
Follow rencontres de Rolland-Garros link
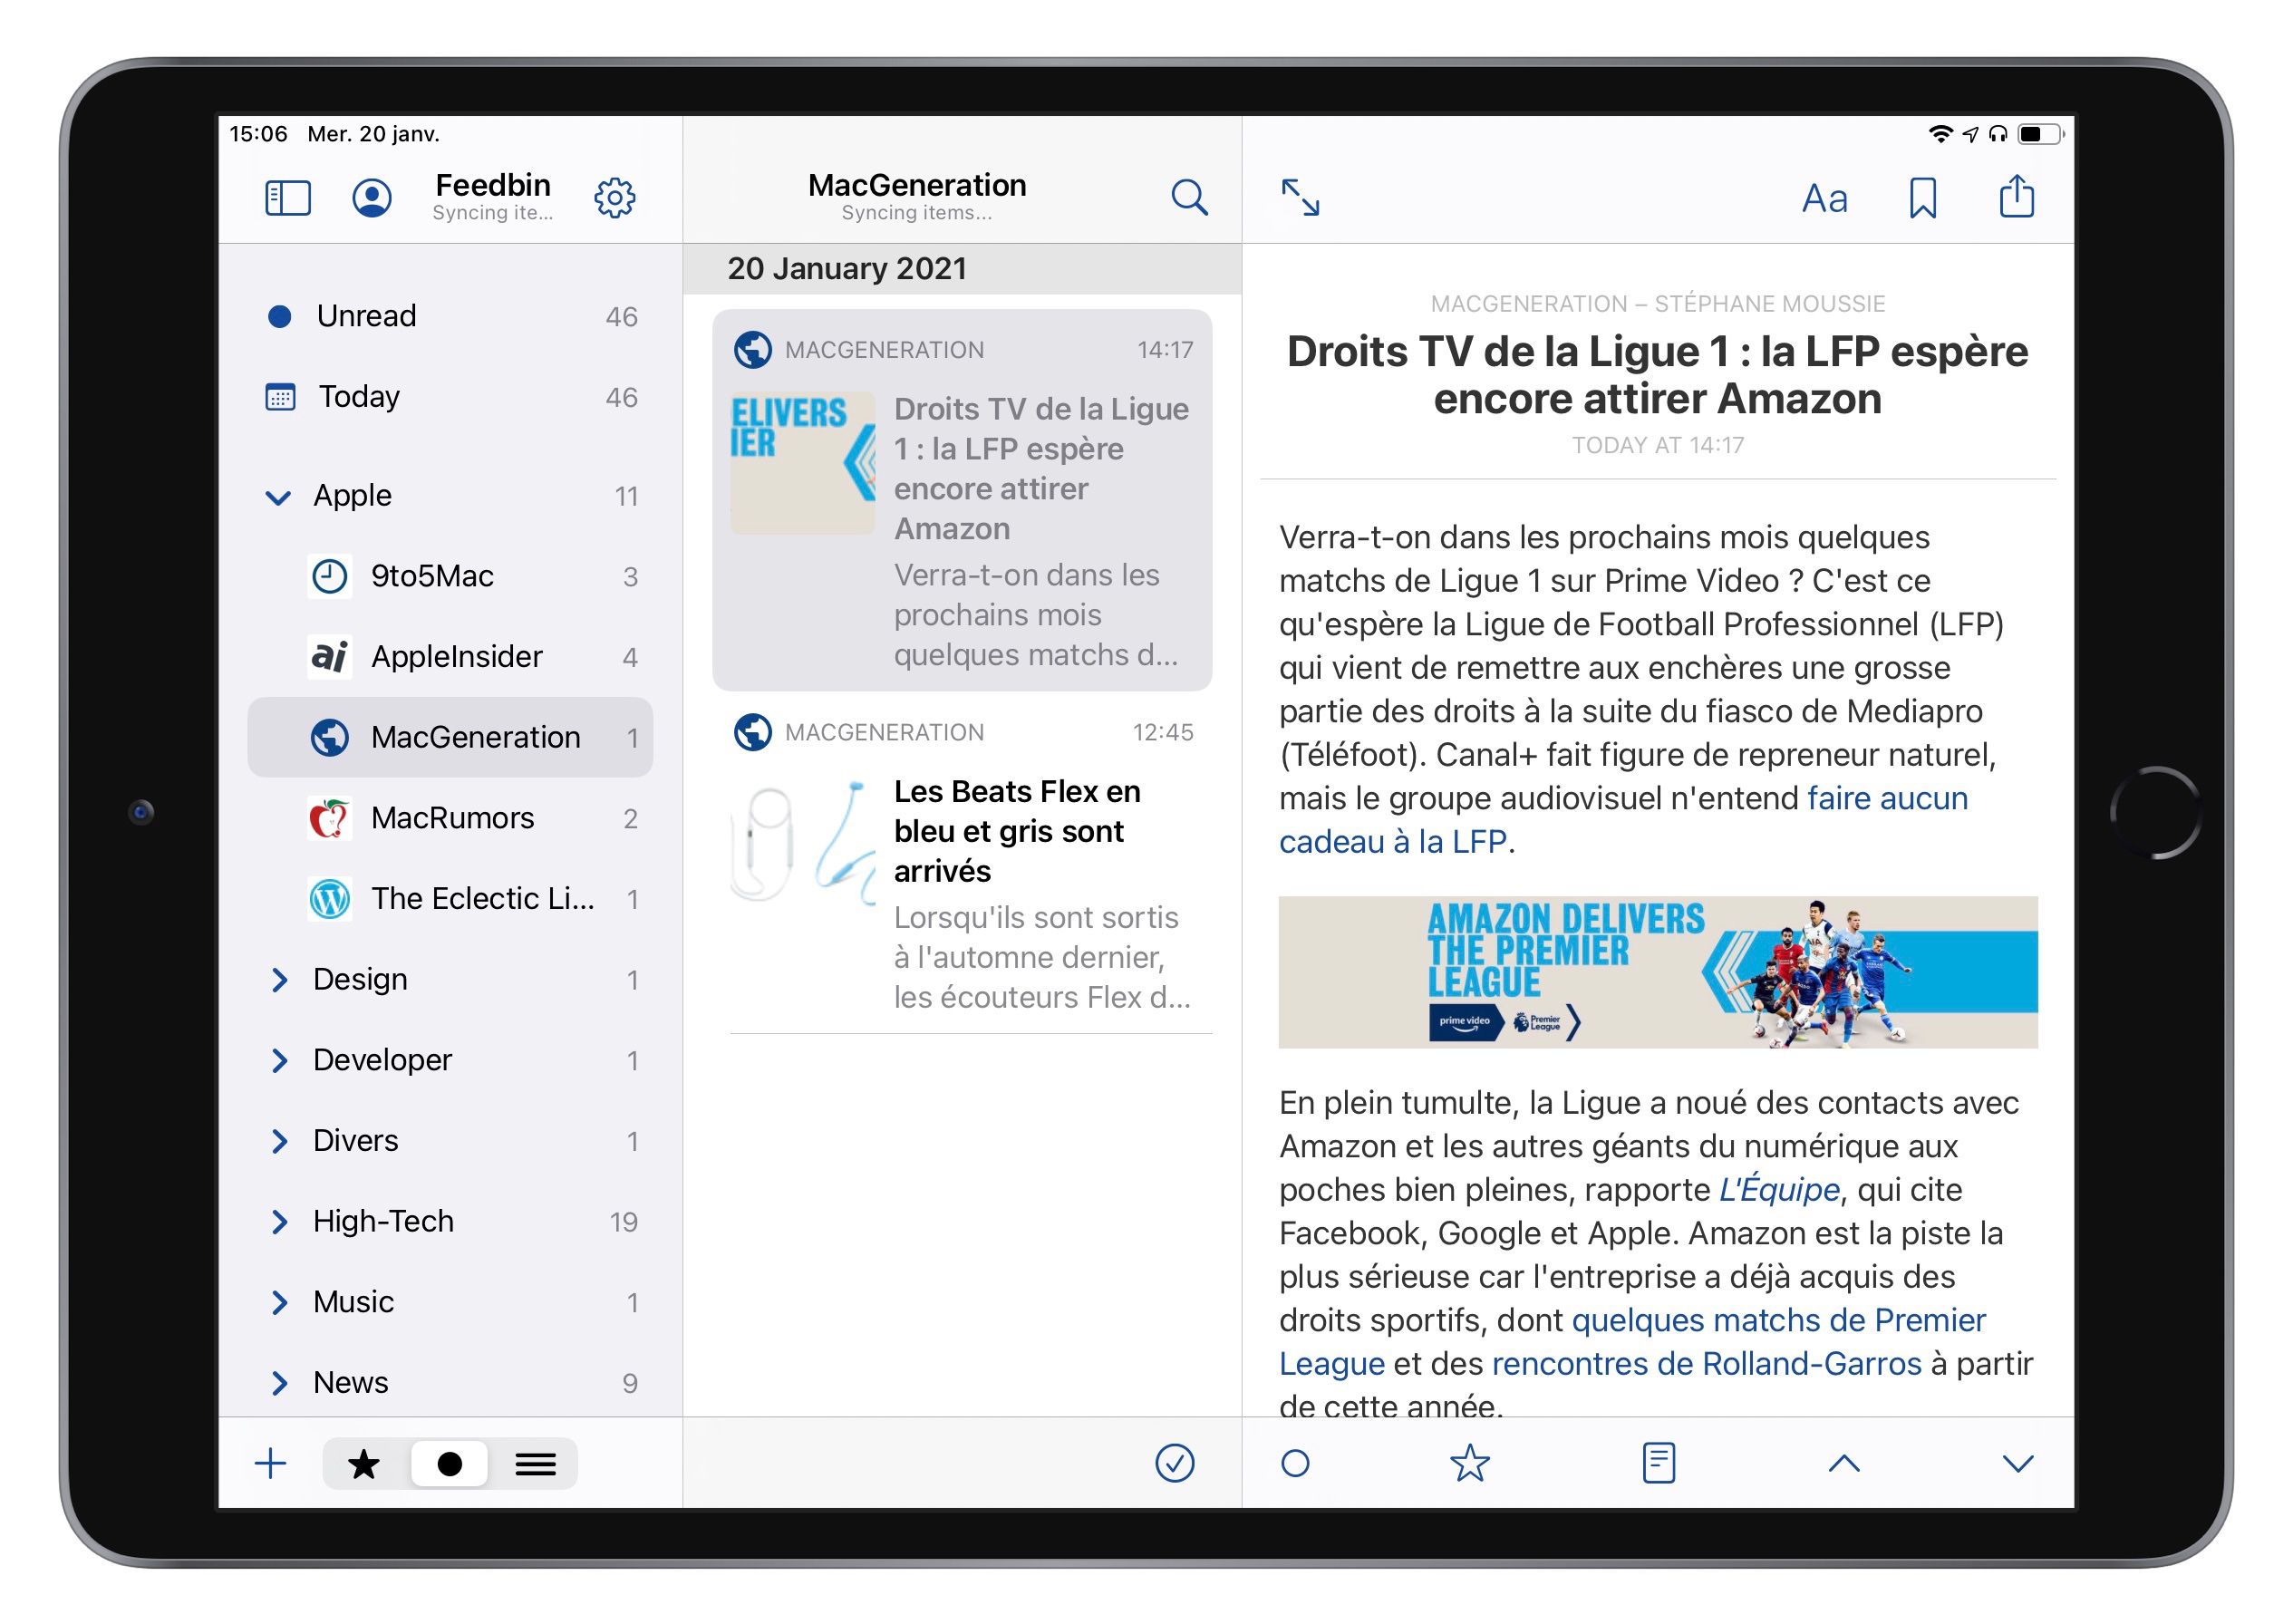tap(1706, 1363)
